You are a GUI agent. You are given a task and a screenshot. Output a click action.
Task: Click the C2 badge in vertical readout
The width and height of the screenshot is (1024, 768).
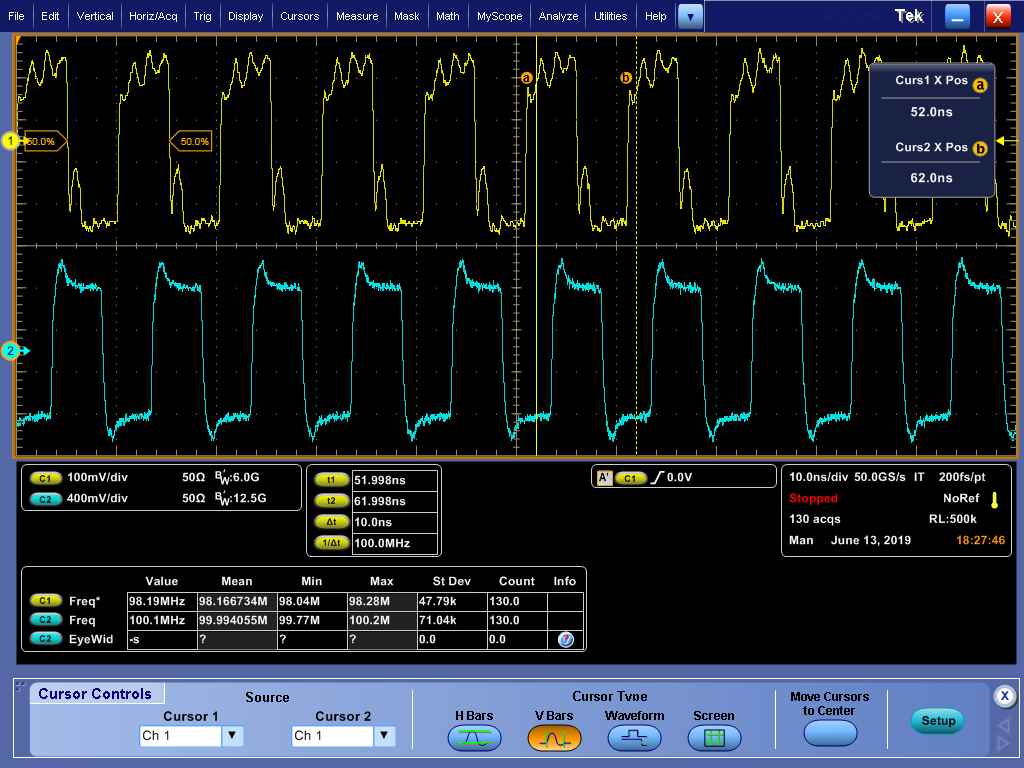(x=45, y=499)
